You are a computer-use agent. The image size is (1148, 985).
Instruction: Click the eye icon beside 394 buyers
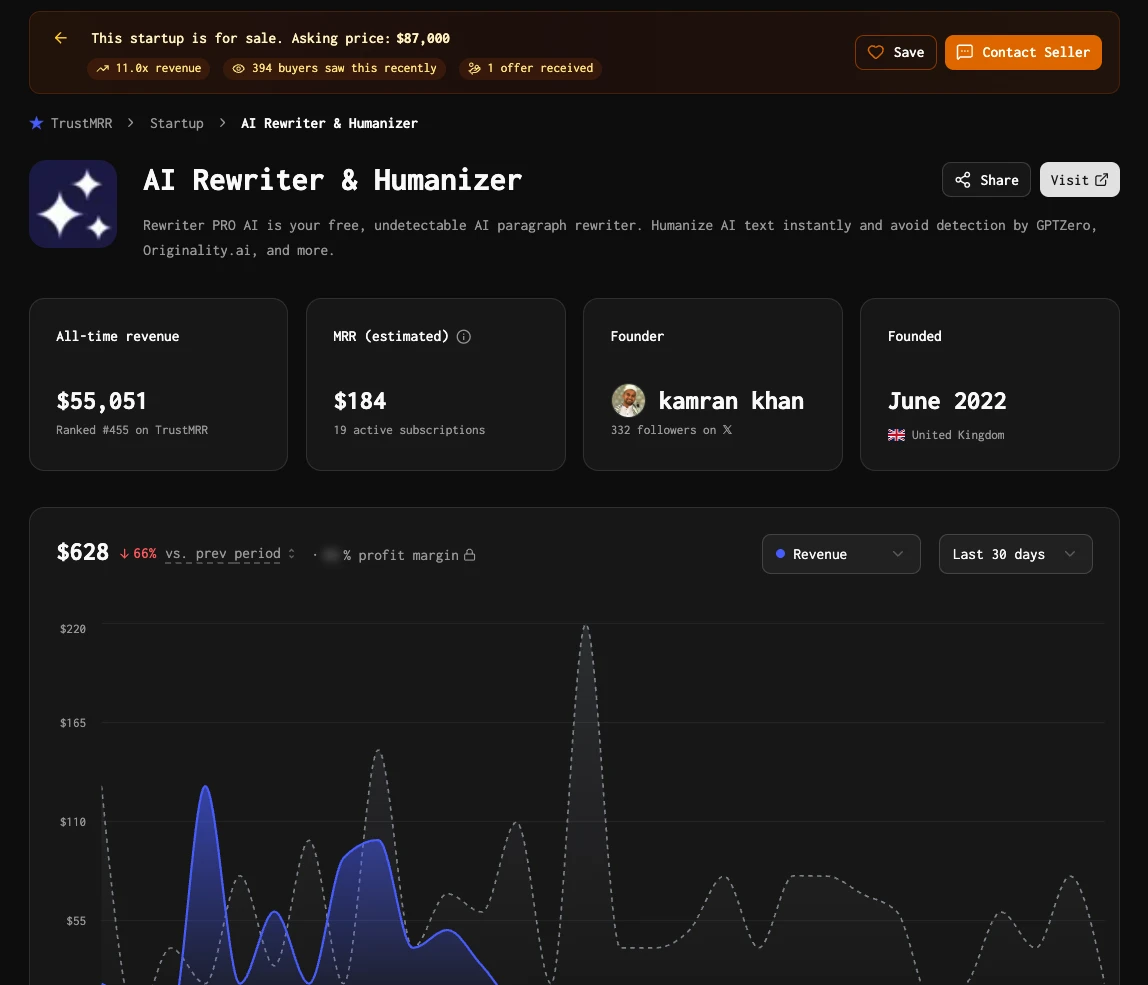coord(238,68)
